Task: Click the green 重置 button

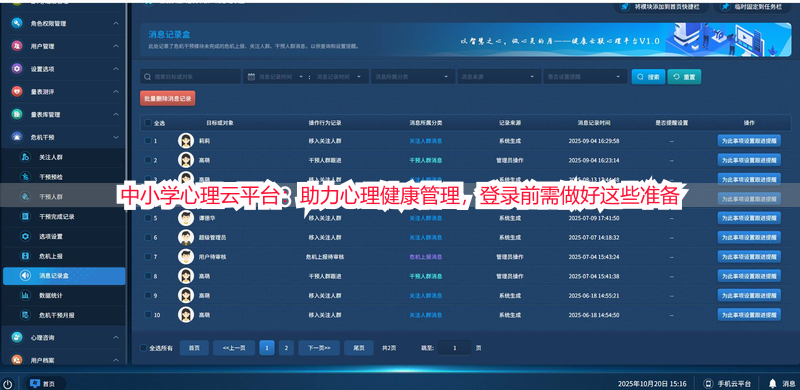Action: [x=684, y=77]
